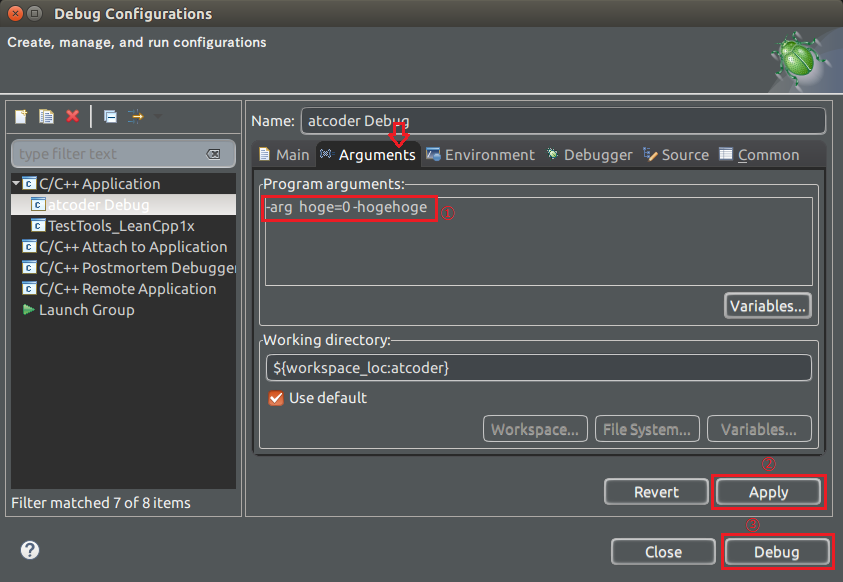
Task: Open the Variables dialog for program arguments
Action: pyautogui.click(x=767, y=305)
